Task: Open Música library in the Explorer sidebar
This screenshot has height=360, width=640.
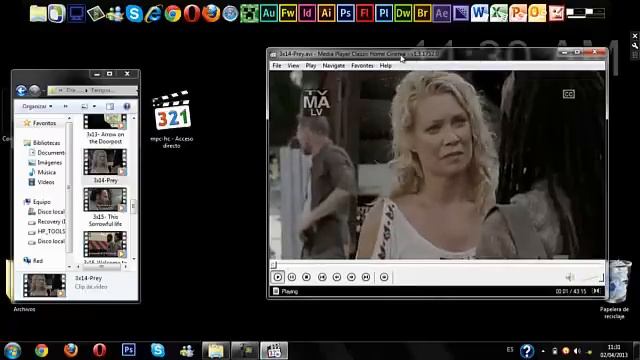Action: [x=42, y=172]
